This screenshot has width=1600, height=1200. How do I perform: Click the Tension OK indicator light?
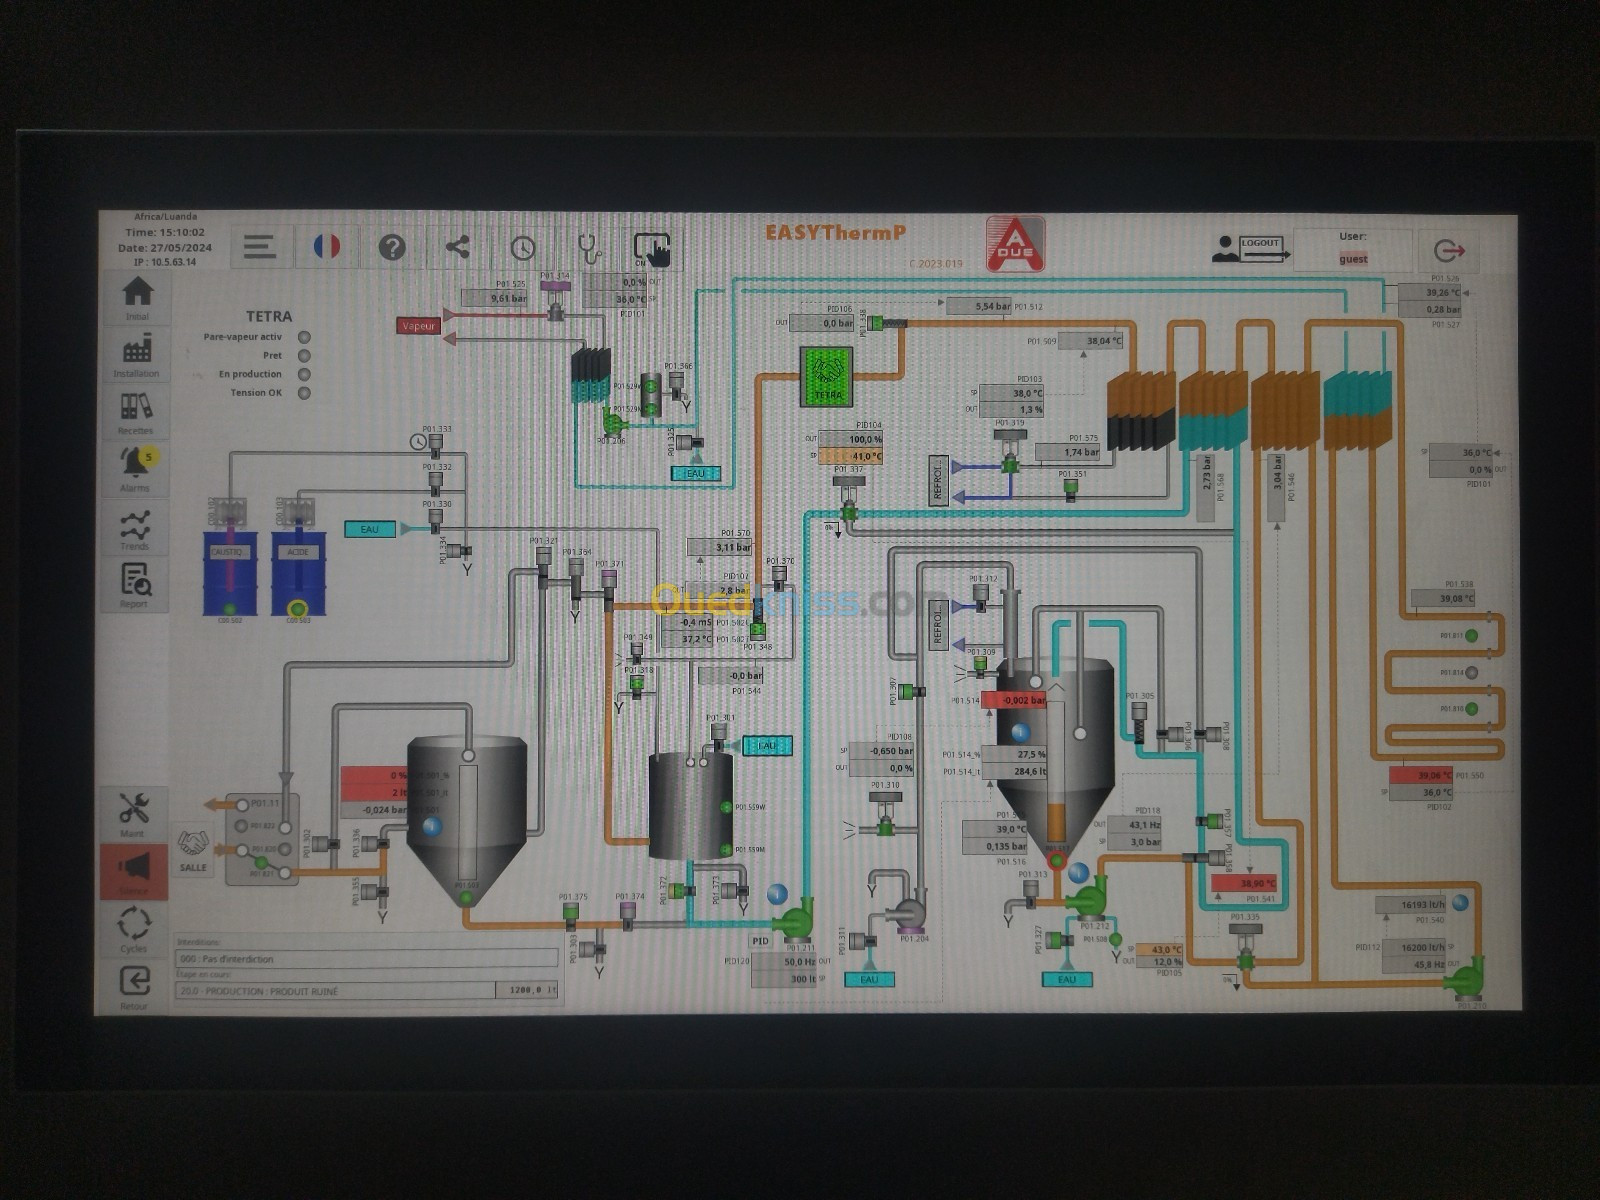(x=304, y=393)
